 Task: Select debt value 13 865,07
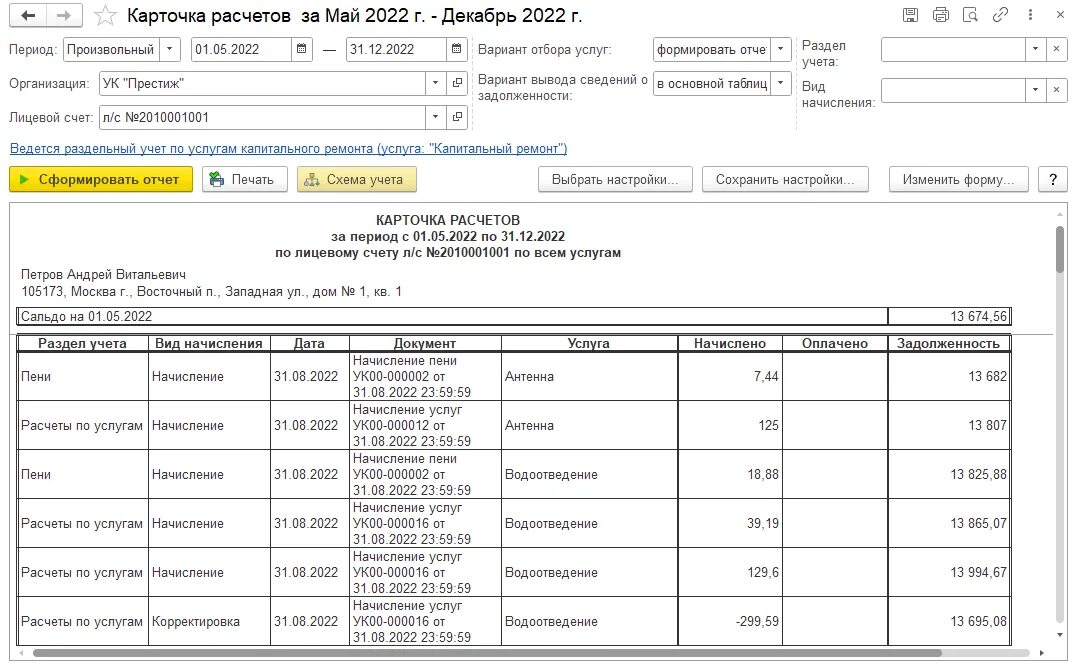pyautogui.click(x=949, y=523)
